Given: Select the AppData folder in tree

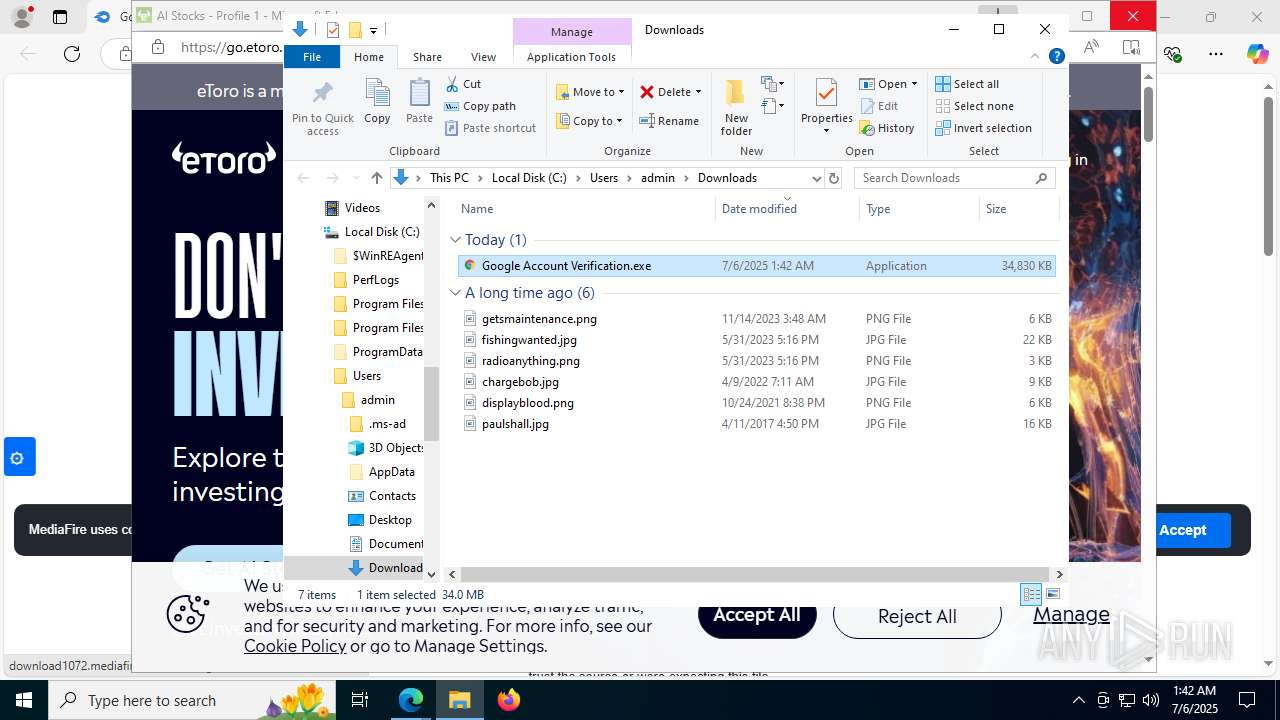Looking at the screenshot, I should (391, 472).
